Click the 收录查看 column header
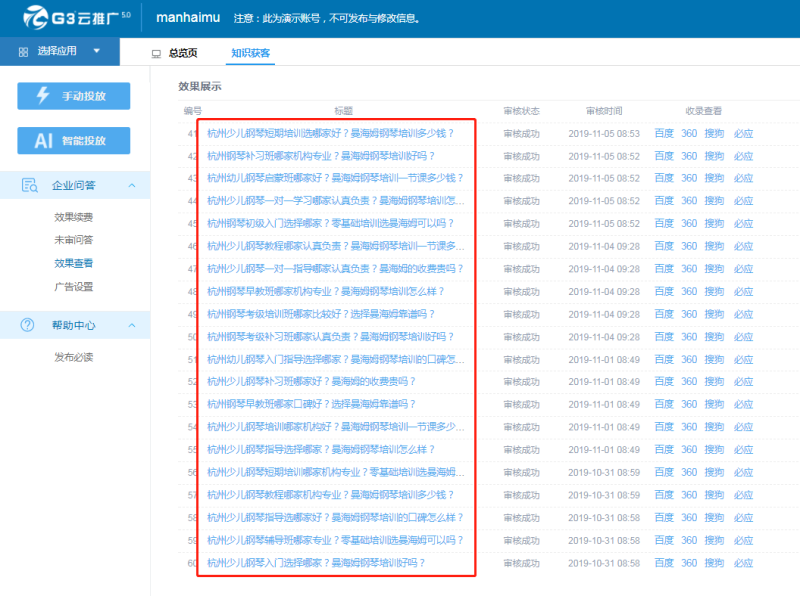The width and height of the screenshot is (800, 596). coord(704,111)
